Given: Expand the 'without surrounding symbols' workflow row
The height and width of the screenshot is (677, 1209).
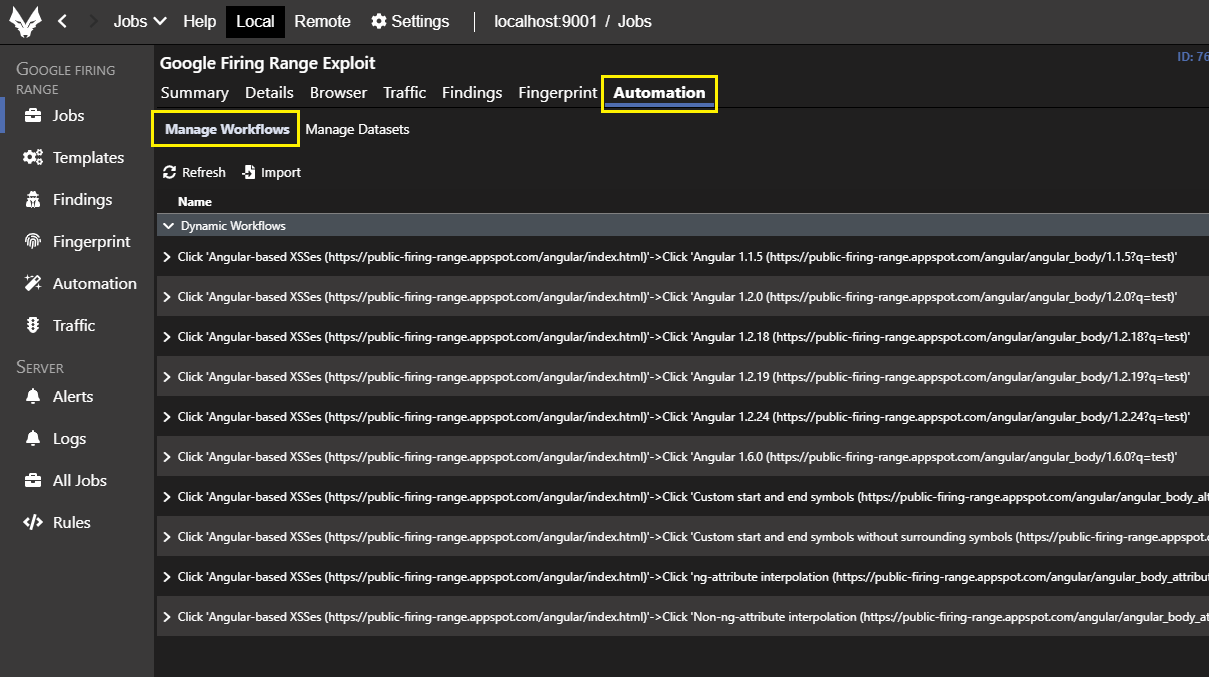Looking at the screenshot, I should (x=167, y=537).
